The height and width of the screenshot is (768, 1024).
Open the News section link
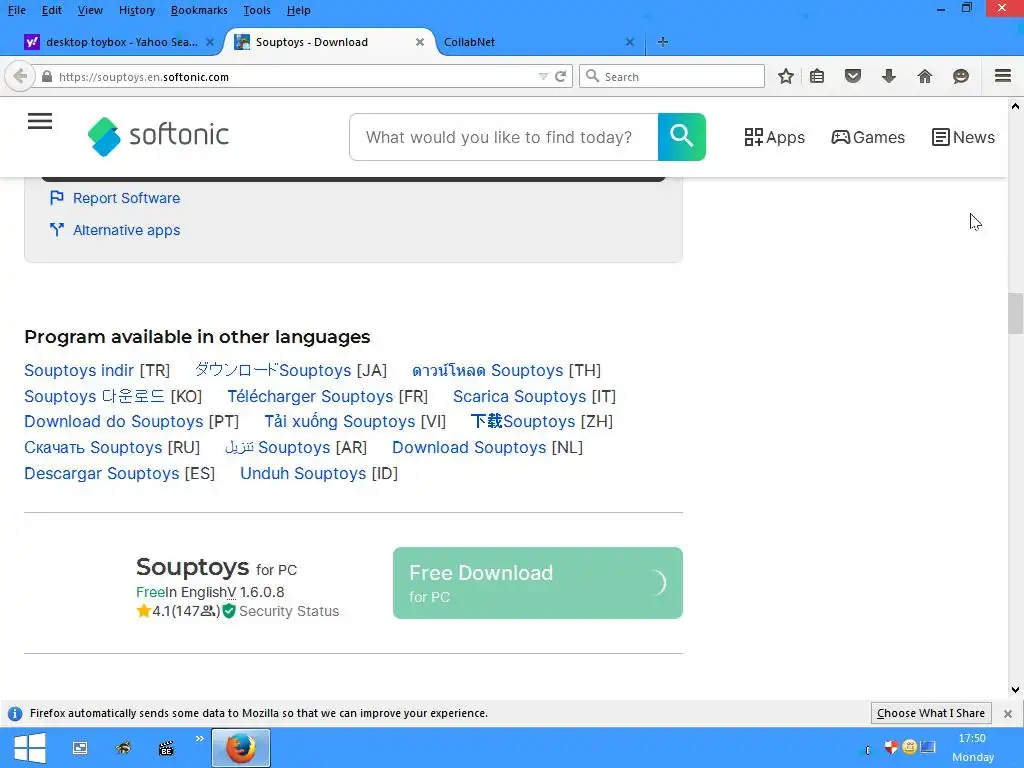tap(963, 137)
